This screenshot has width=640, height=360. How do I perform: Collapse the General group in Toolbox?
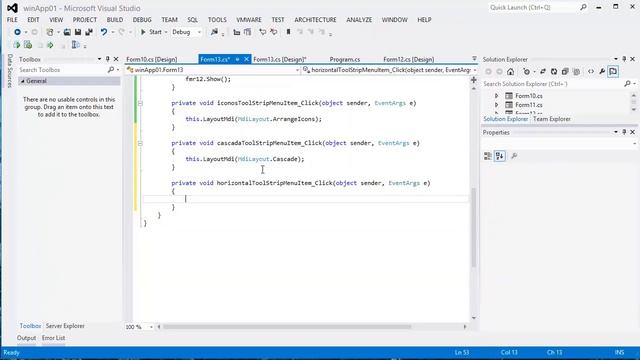tap(23, 81)
